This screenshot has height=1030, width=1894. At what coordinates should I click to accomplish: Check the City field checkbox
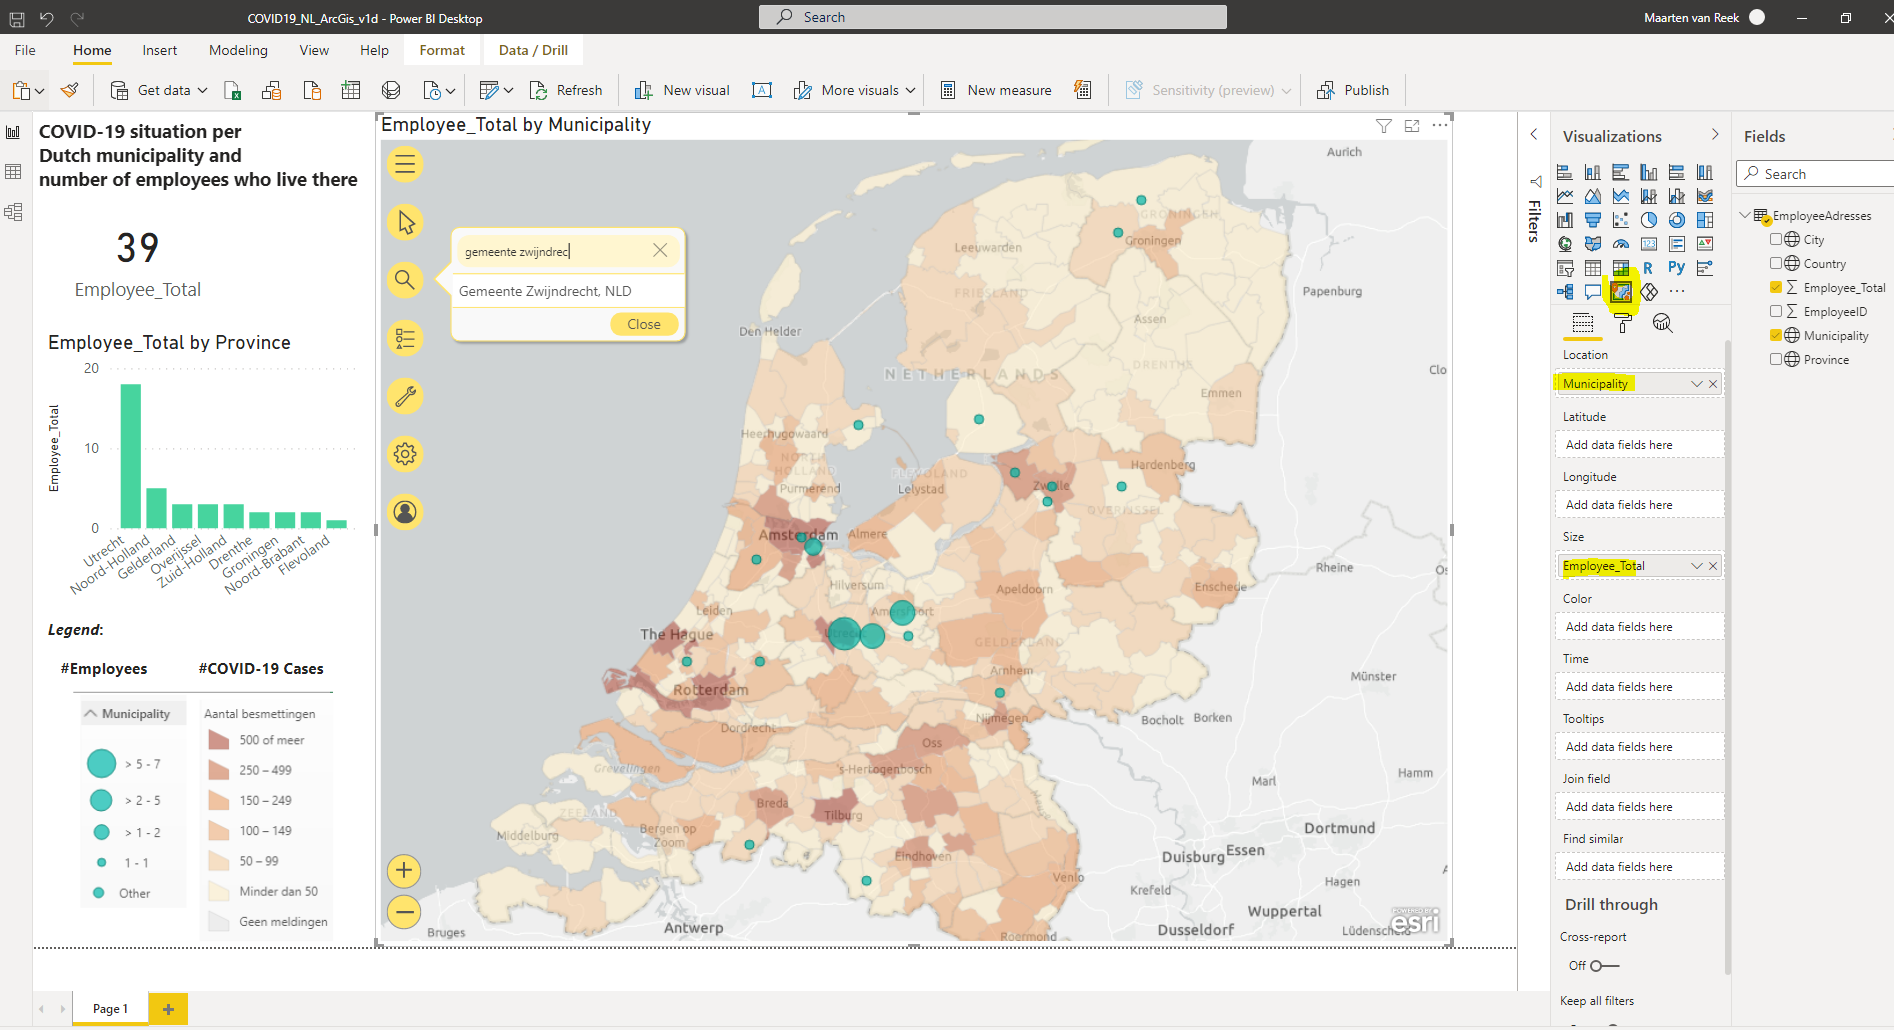tap(1776, 239)
